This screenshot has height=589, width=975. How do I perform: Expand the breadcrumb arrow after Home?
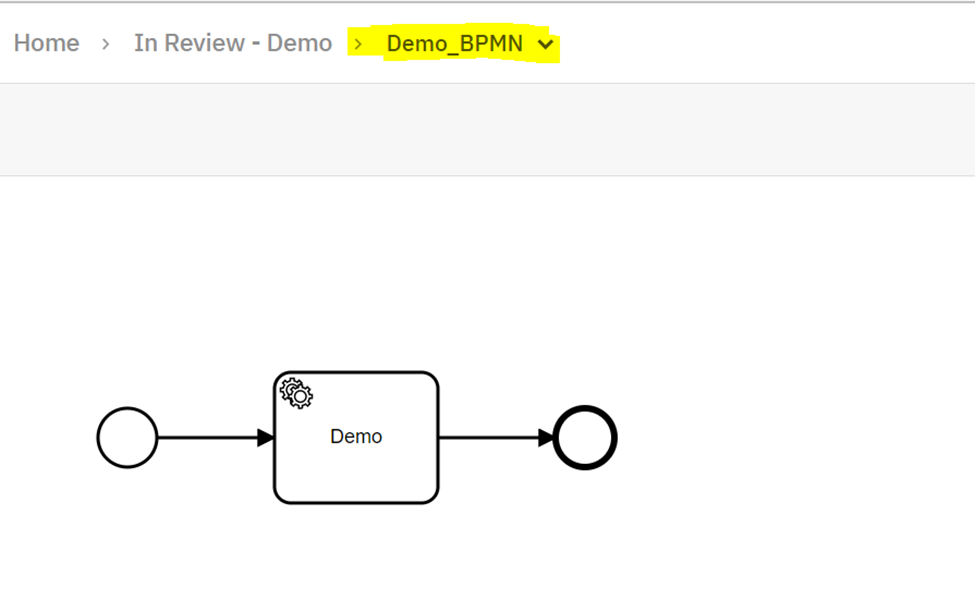coord(104,43)
